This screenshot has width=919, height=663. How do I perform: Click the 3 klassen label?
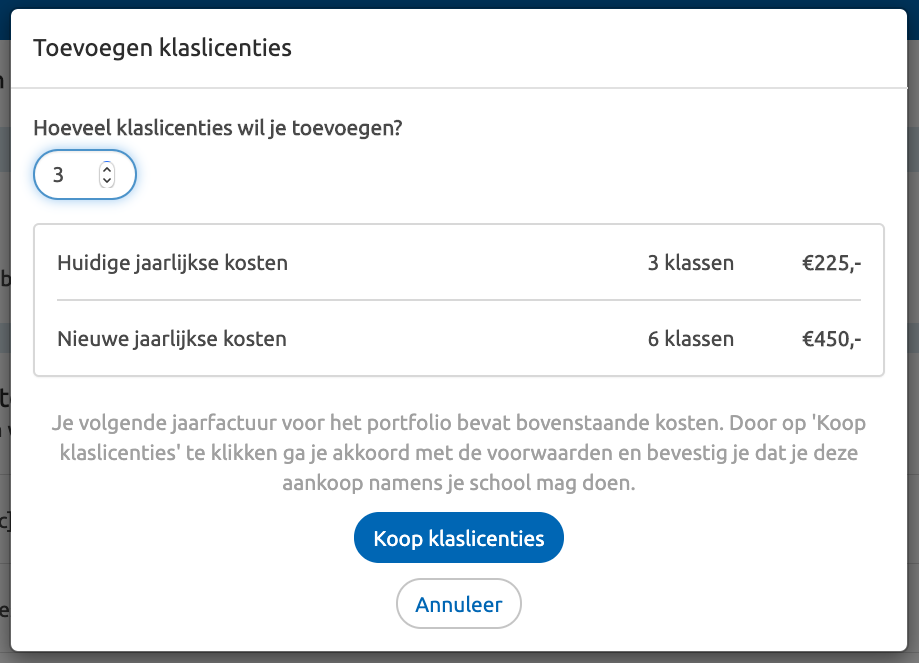coord(690,263)
